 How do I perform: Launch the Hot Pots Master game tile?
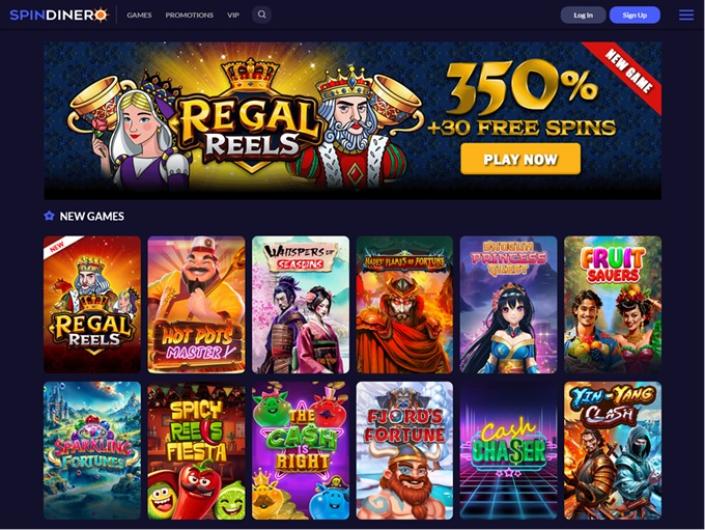click(196, 305)
